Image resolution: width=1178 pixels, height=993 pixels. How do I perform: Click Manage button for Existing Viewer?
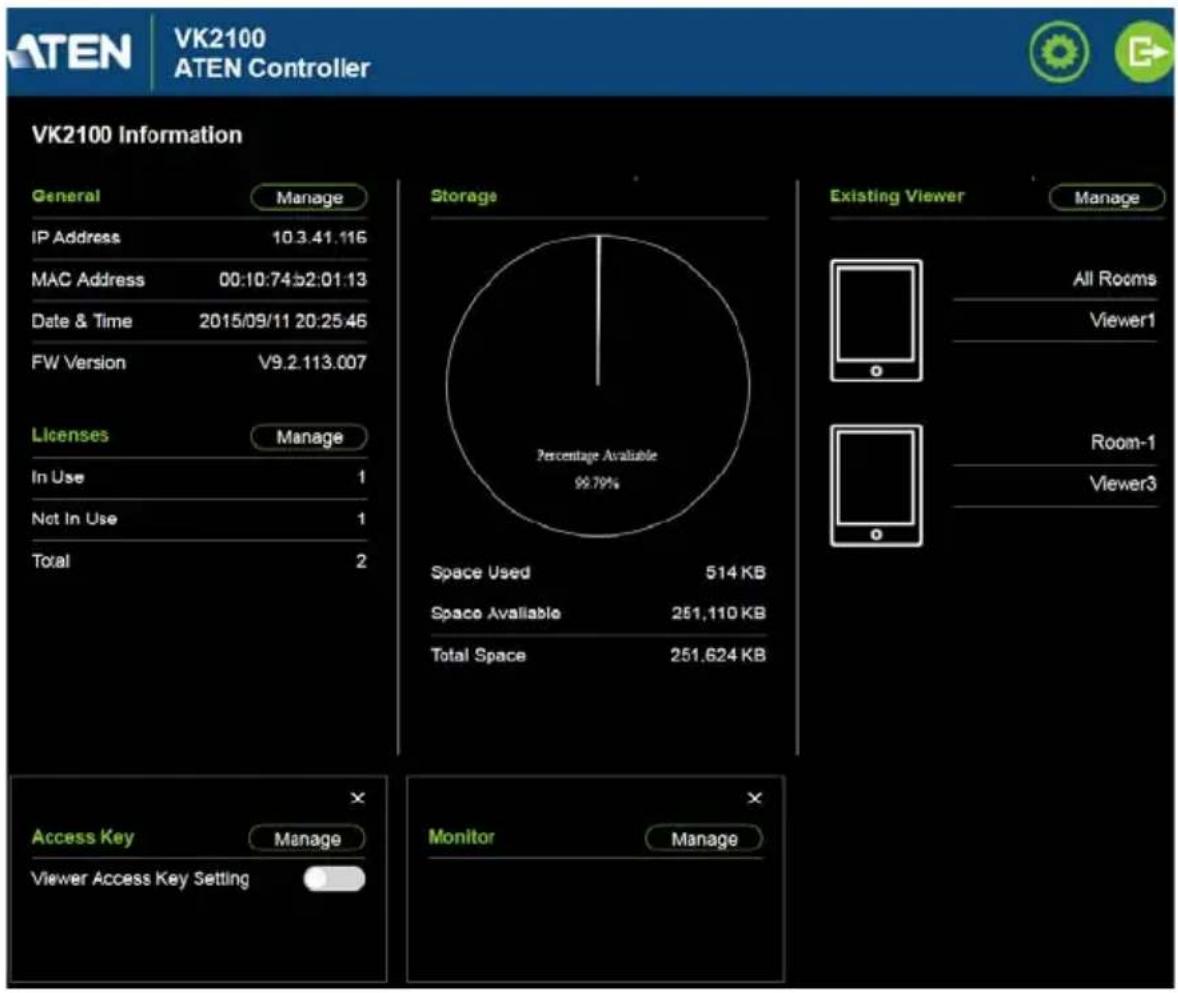point(1107,198)
